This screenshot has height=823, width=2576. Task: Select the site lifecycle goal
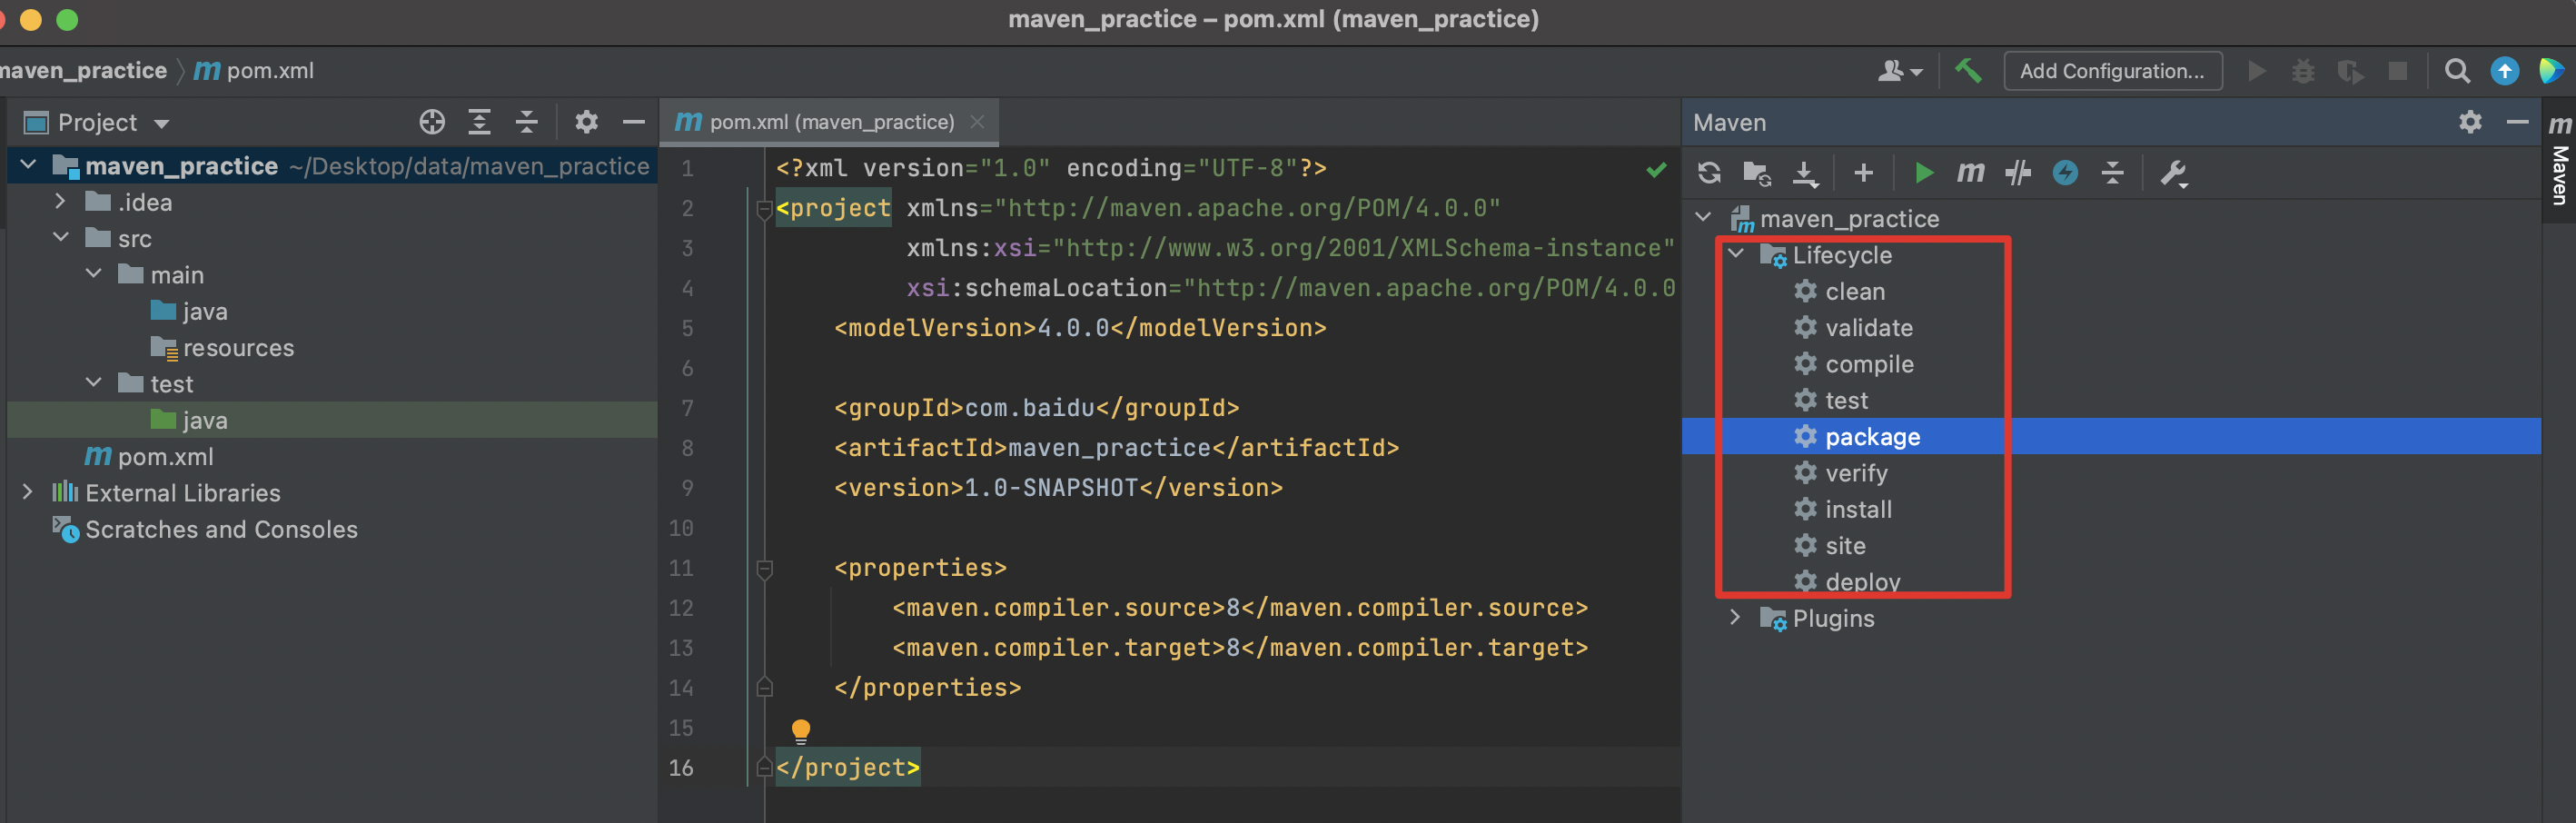pyautogui.click(x=1845, y=545)
